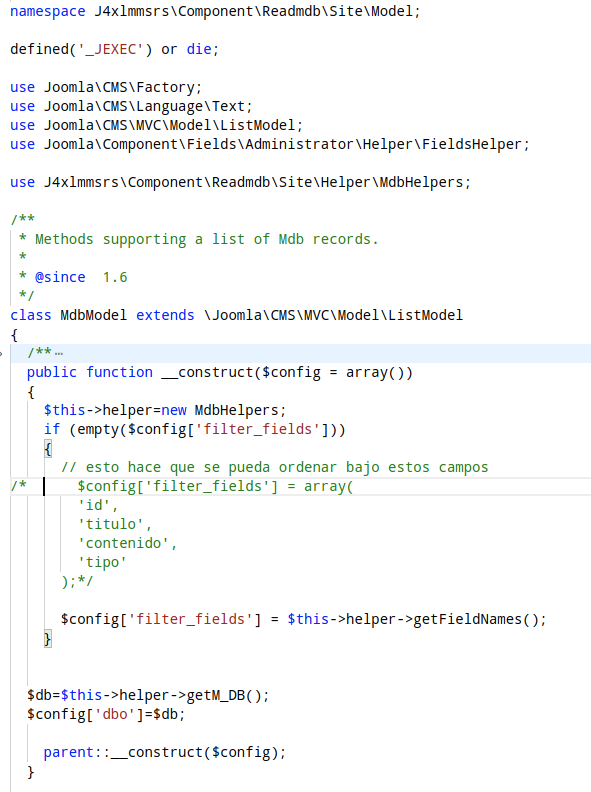Expand the folded /** docblock ellipsis
The image size is (591, 792).
[59, 353]
